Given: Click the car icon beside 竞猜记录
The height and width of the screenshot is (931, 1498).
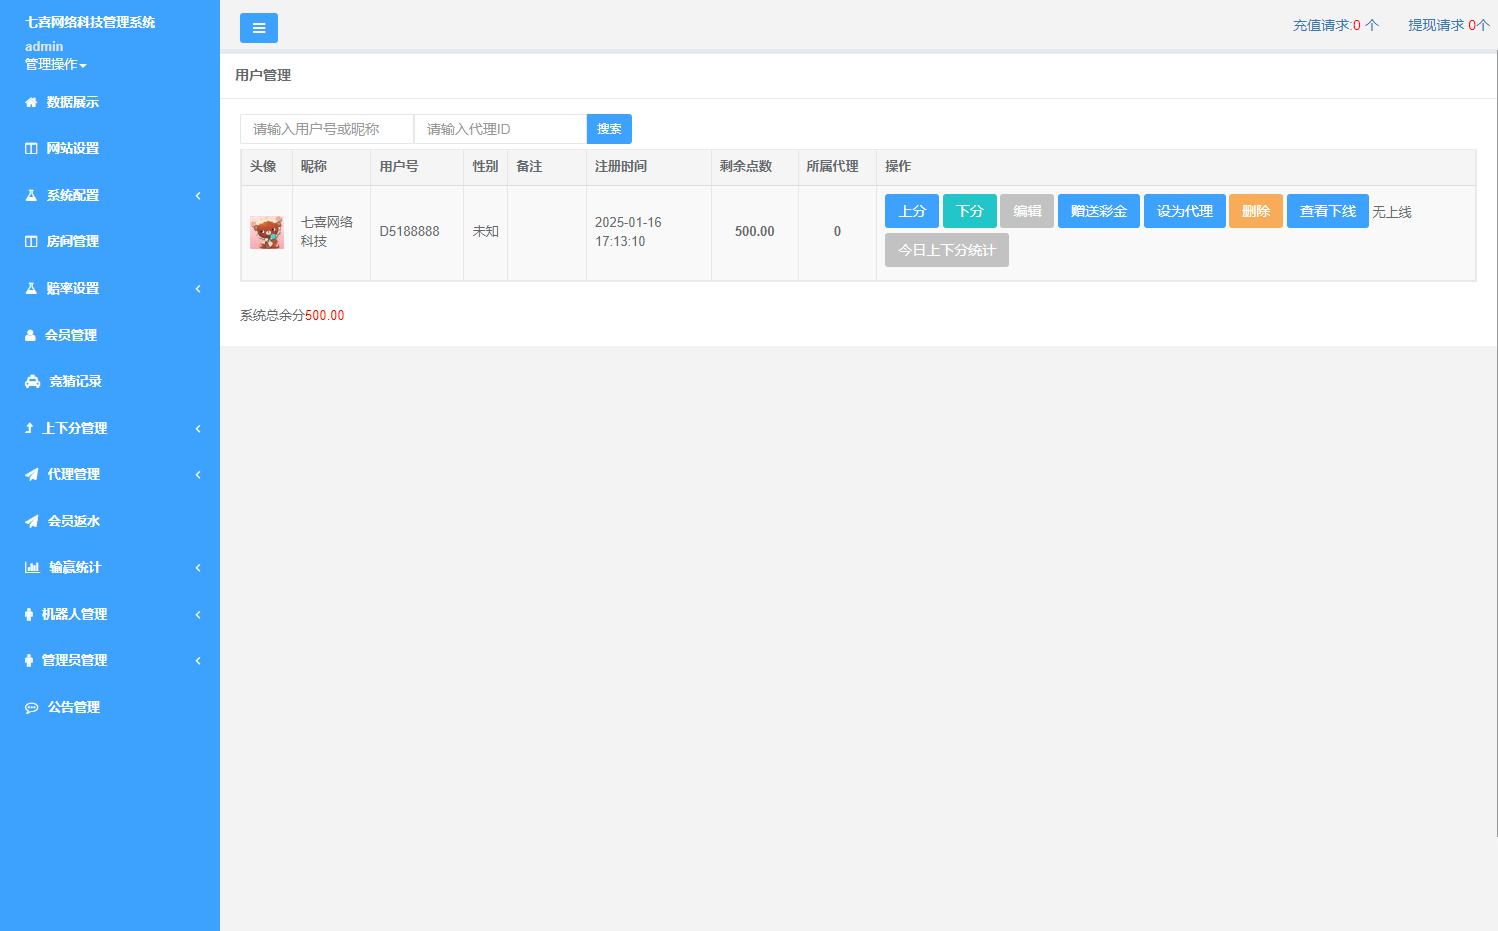Looking at the screenshot, I should pyautogui.click(x=32, y=381).
